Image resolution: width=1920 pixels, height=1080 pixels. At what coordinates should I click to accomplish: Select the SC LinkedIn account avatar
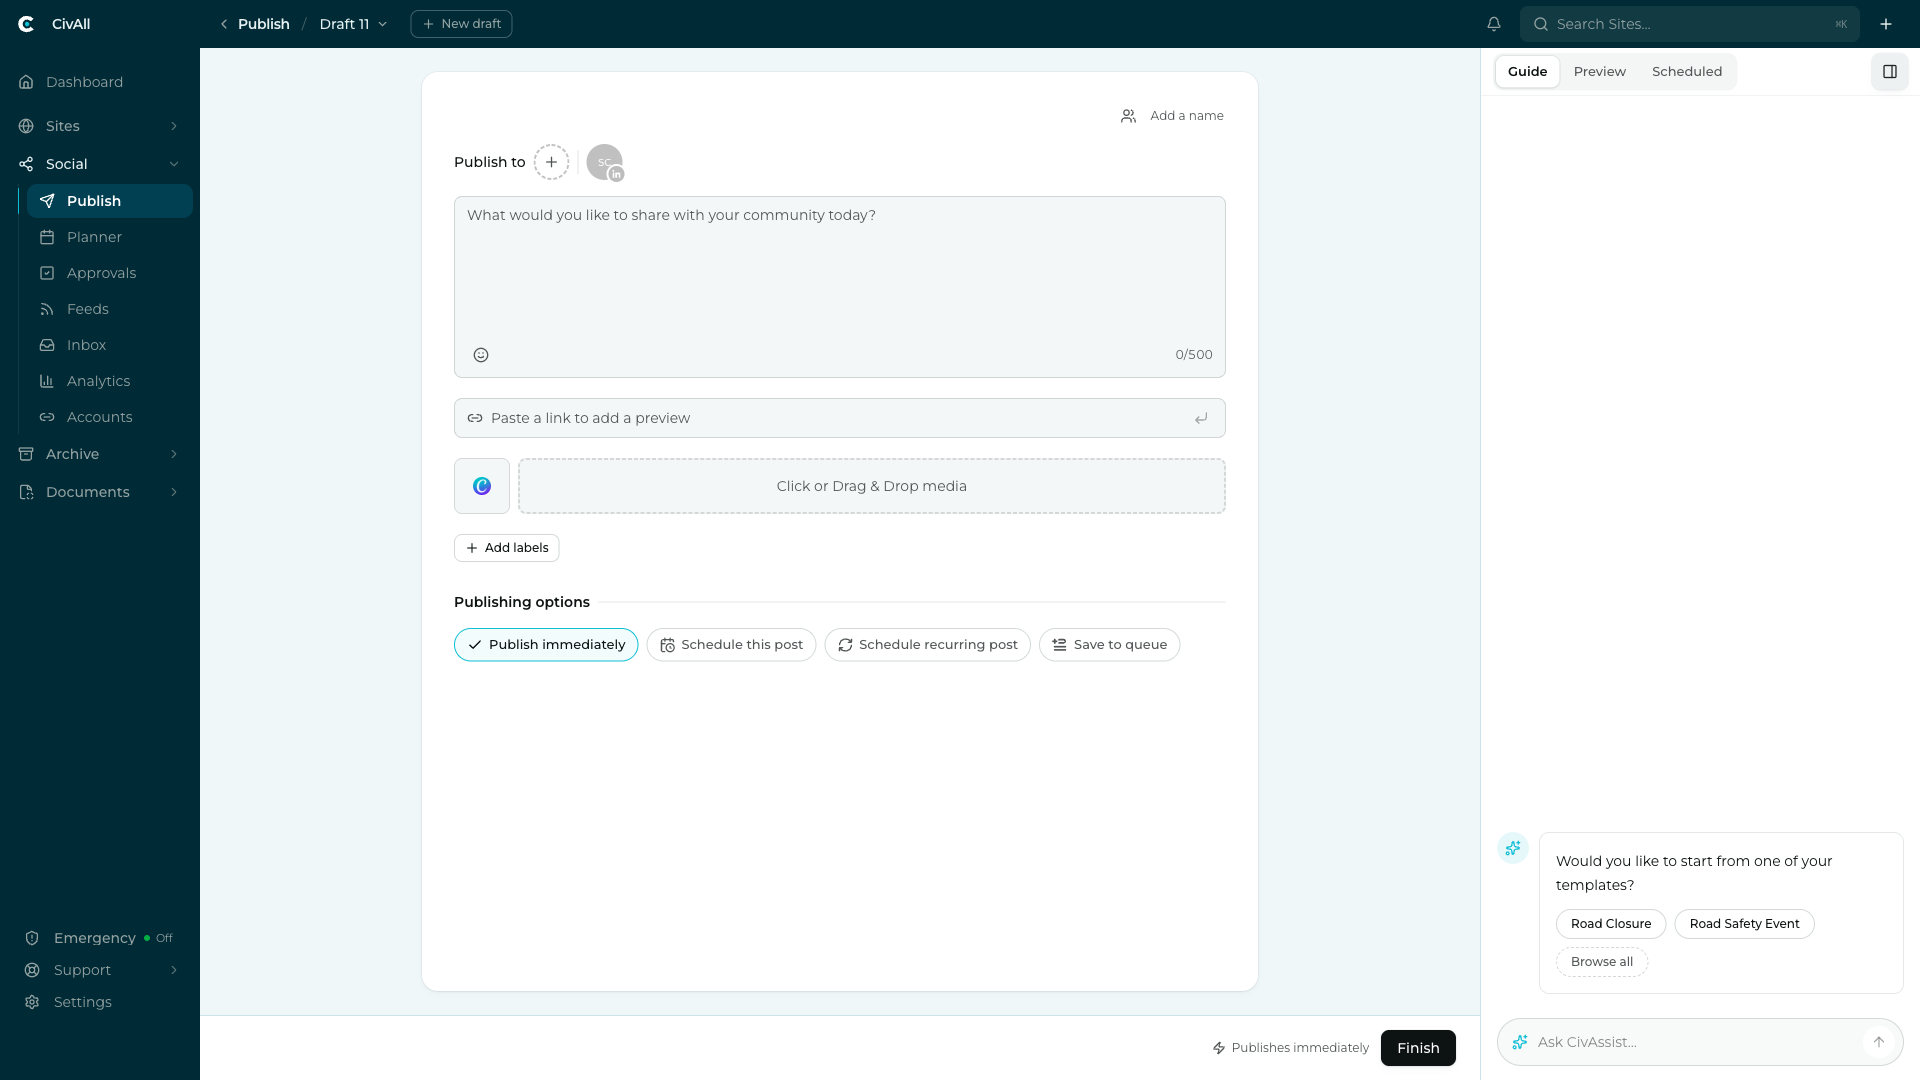coord(605,162)
